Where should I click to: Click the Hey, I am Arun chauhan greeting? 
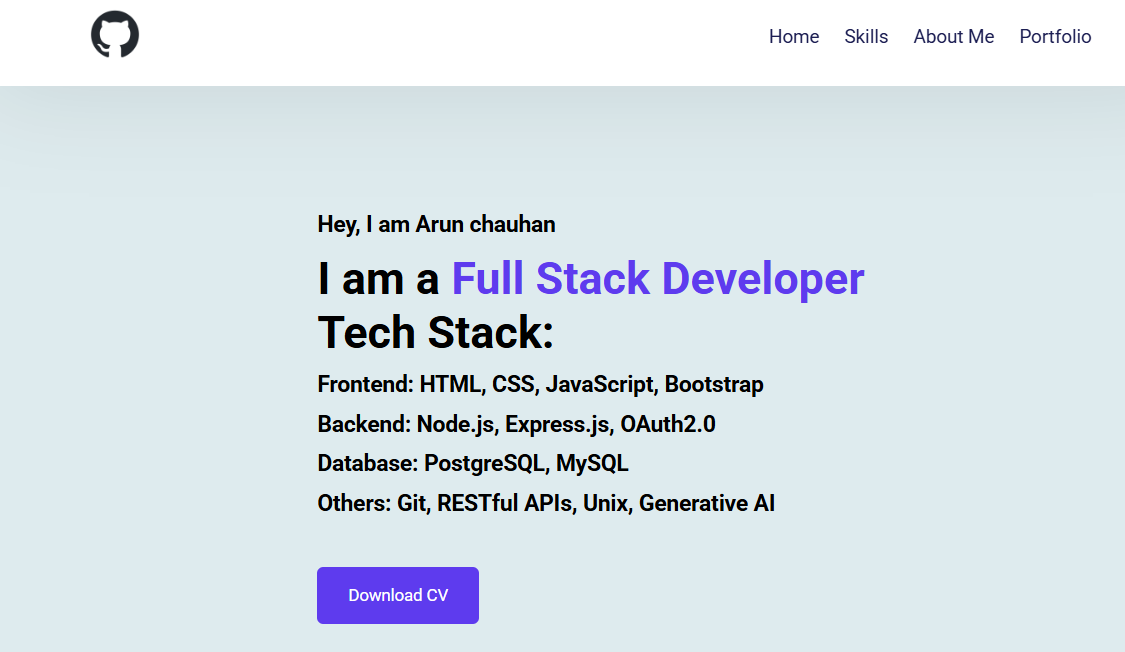click(x=436, y=225)
